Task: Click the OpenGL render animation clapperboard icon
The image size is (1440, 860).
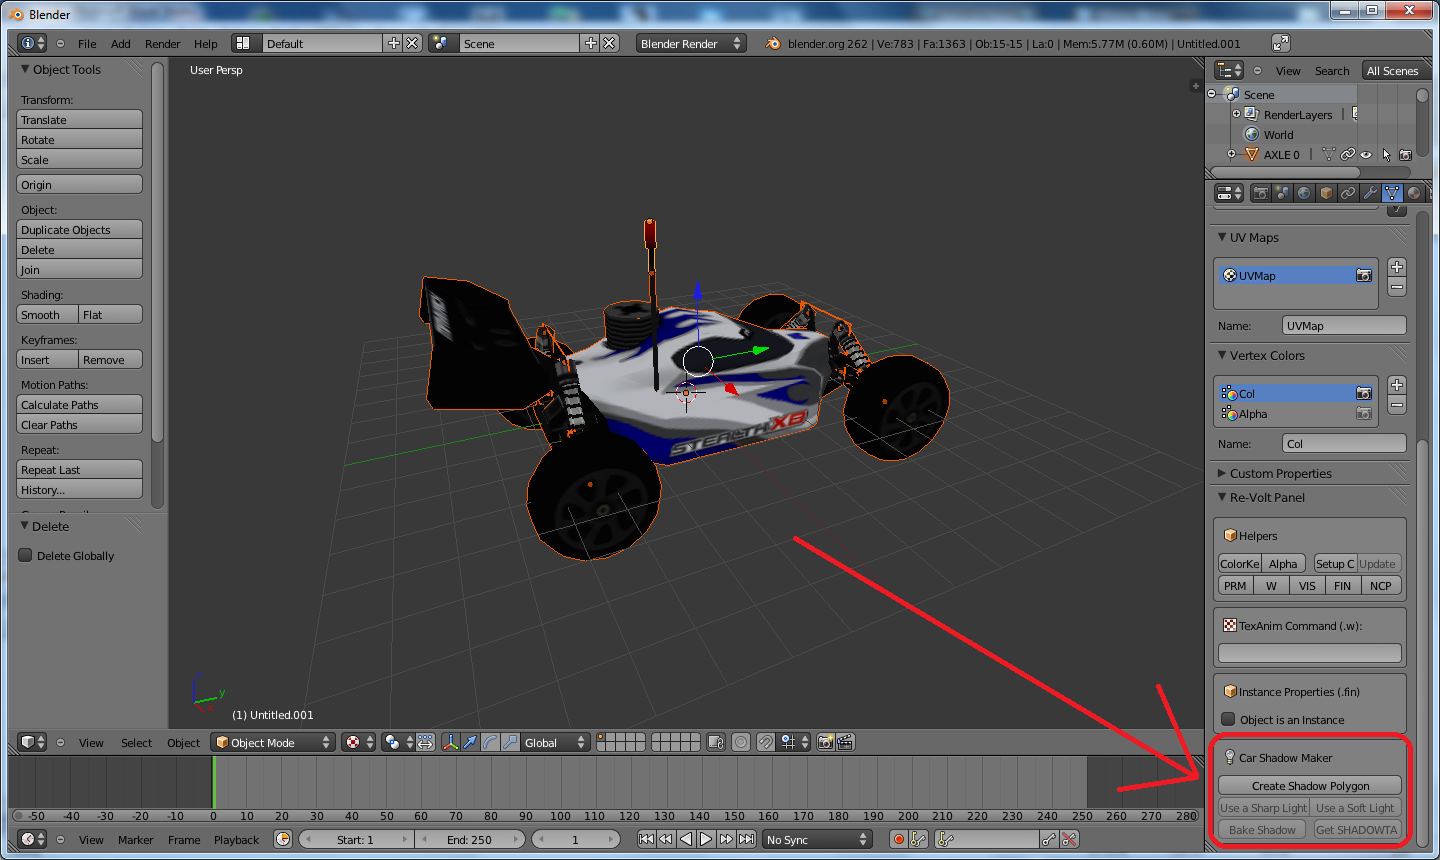Action: 845,742
